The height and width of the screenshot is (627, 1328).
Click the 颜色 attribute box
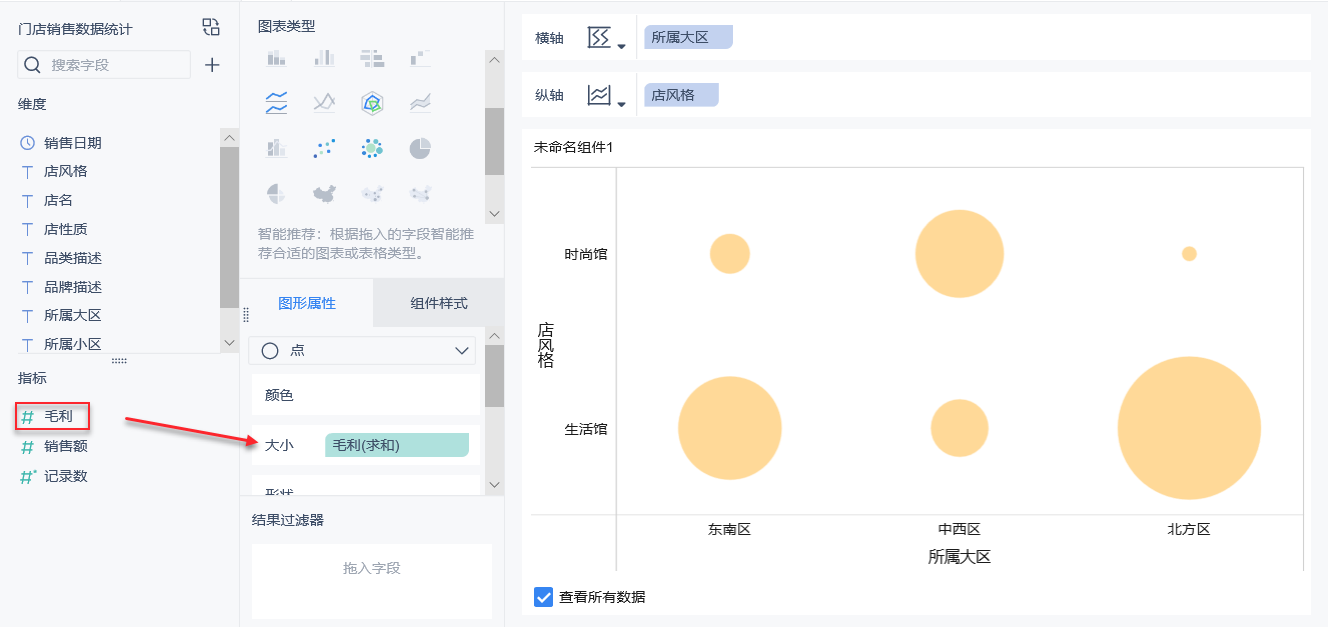tap(365, 395)
